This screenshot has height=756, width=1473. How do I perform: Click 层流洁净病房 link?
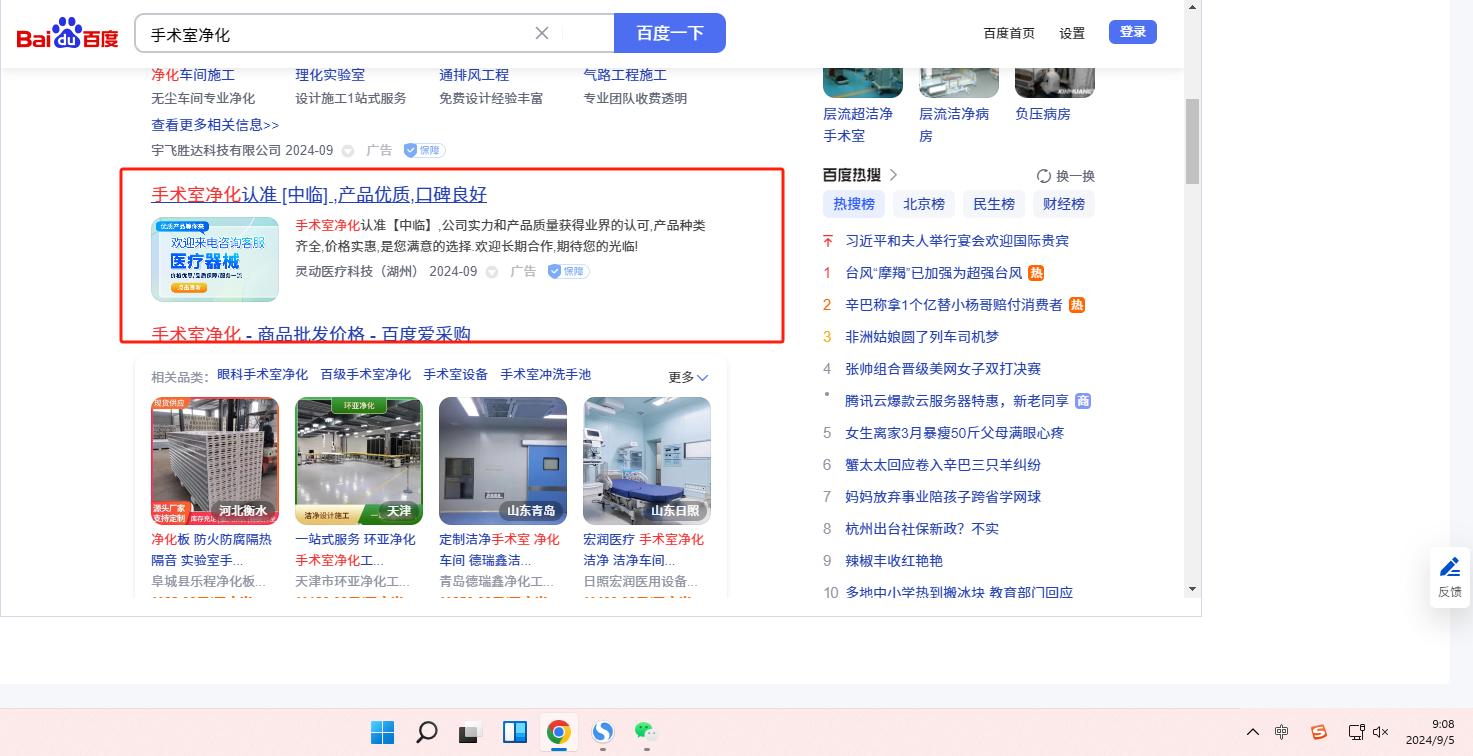pyautogui.click(x=954, y=125)
